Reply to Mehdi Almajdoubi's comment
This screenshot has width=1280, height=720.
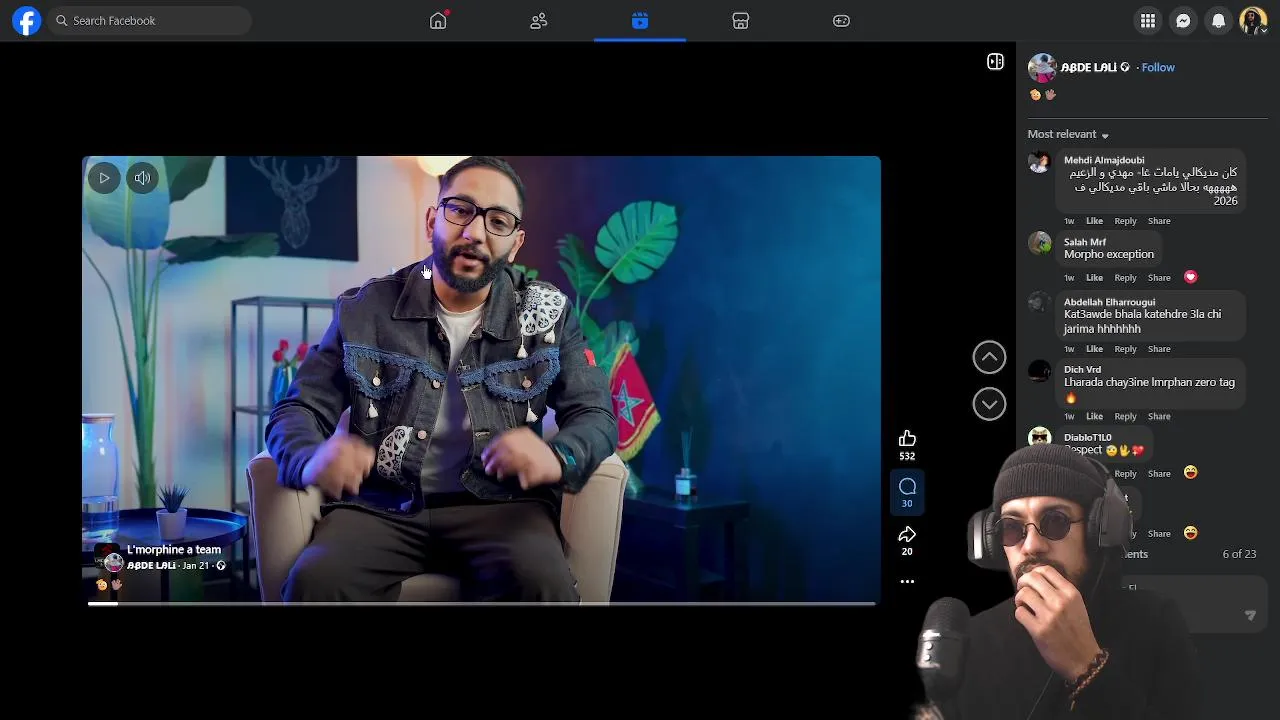(1126, 221)
